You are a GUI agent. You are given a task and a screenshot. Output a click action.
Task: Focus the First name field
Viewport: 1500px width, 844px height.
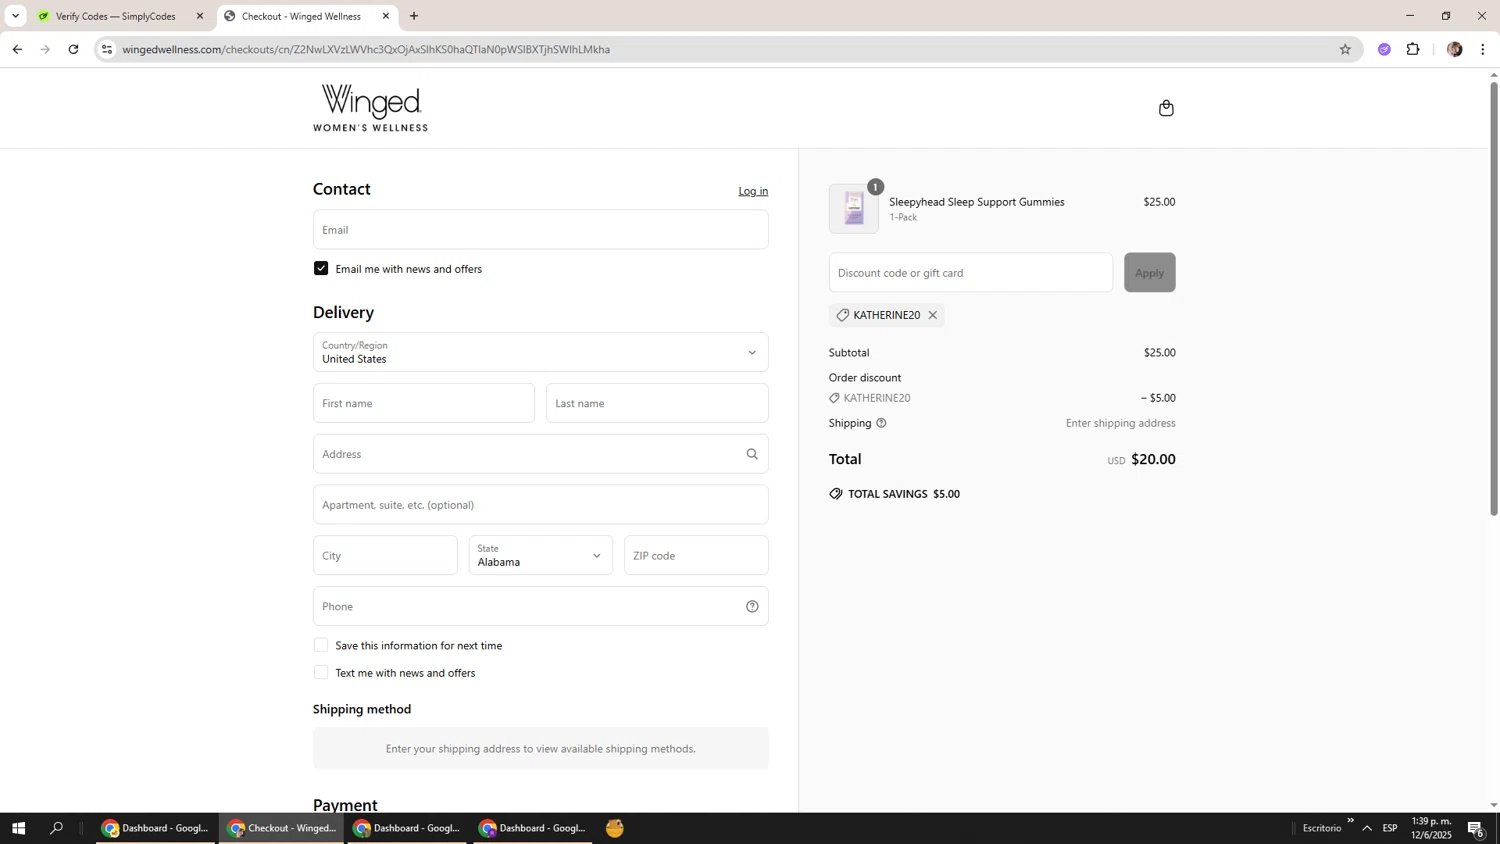424,403
